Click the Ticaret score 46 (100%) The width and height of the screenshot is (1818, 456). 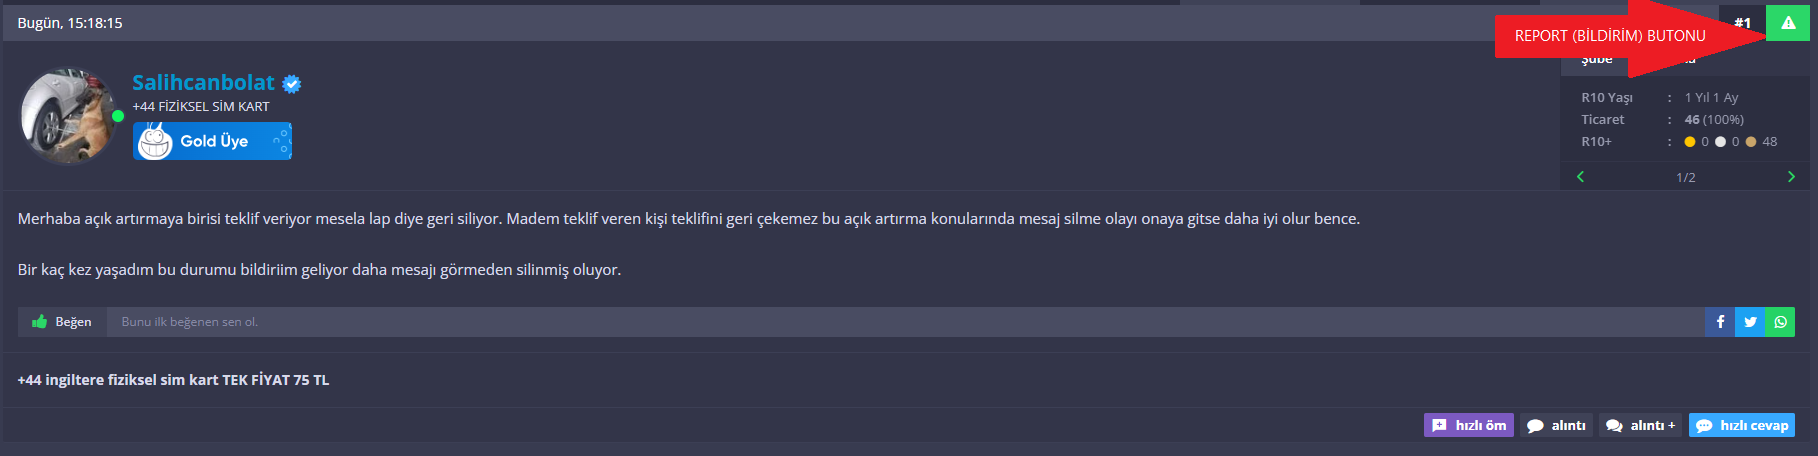[1714, 119]
